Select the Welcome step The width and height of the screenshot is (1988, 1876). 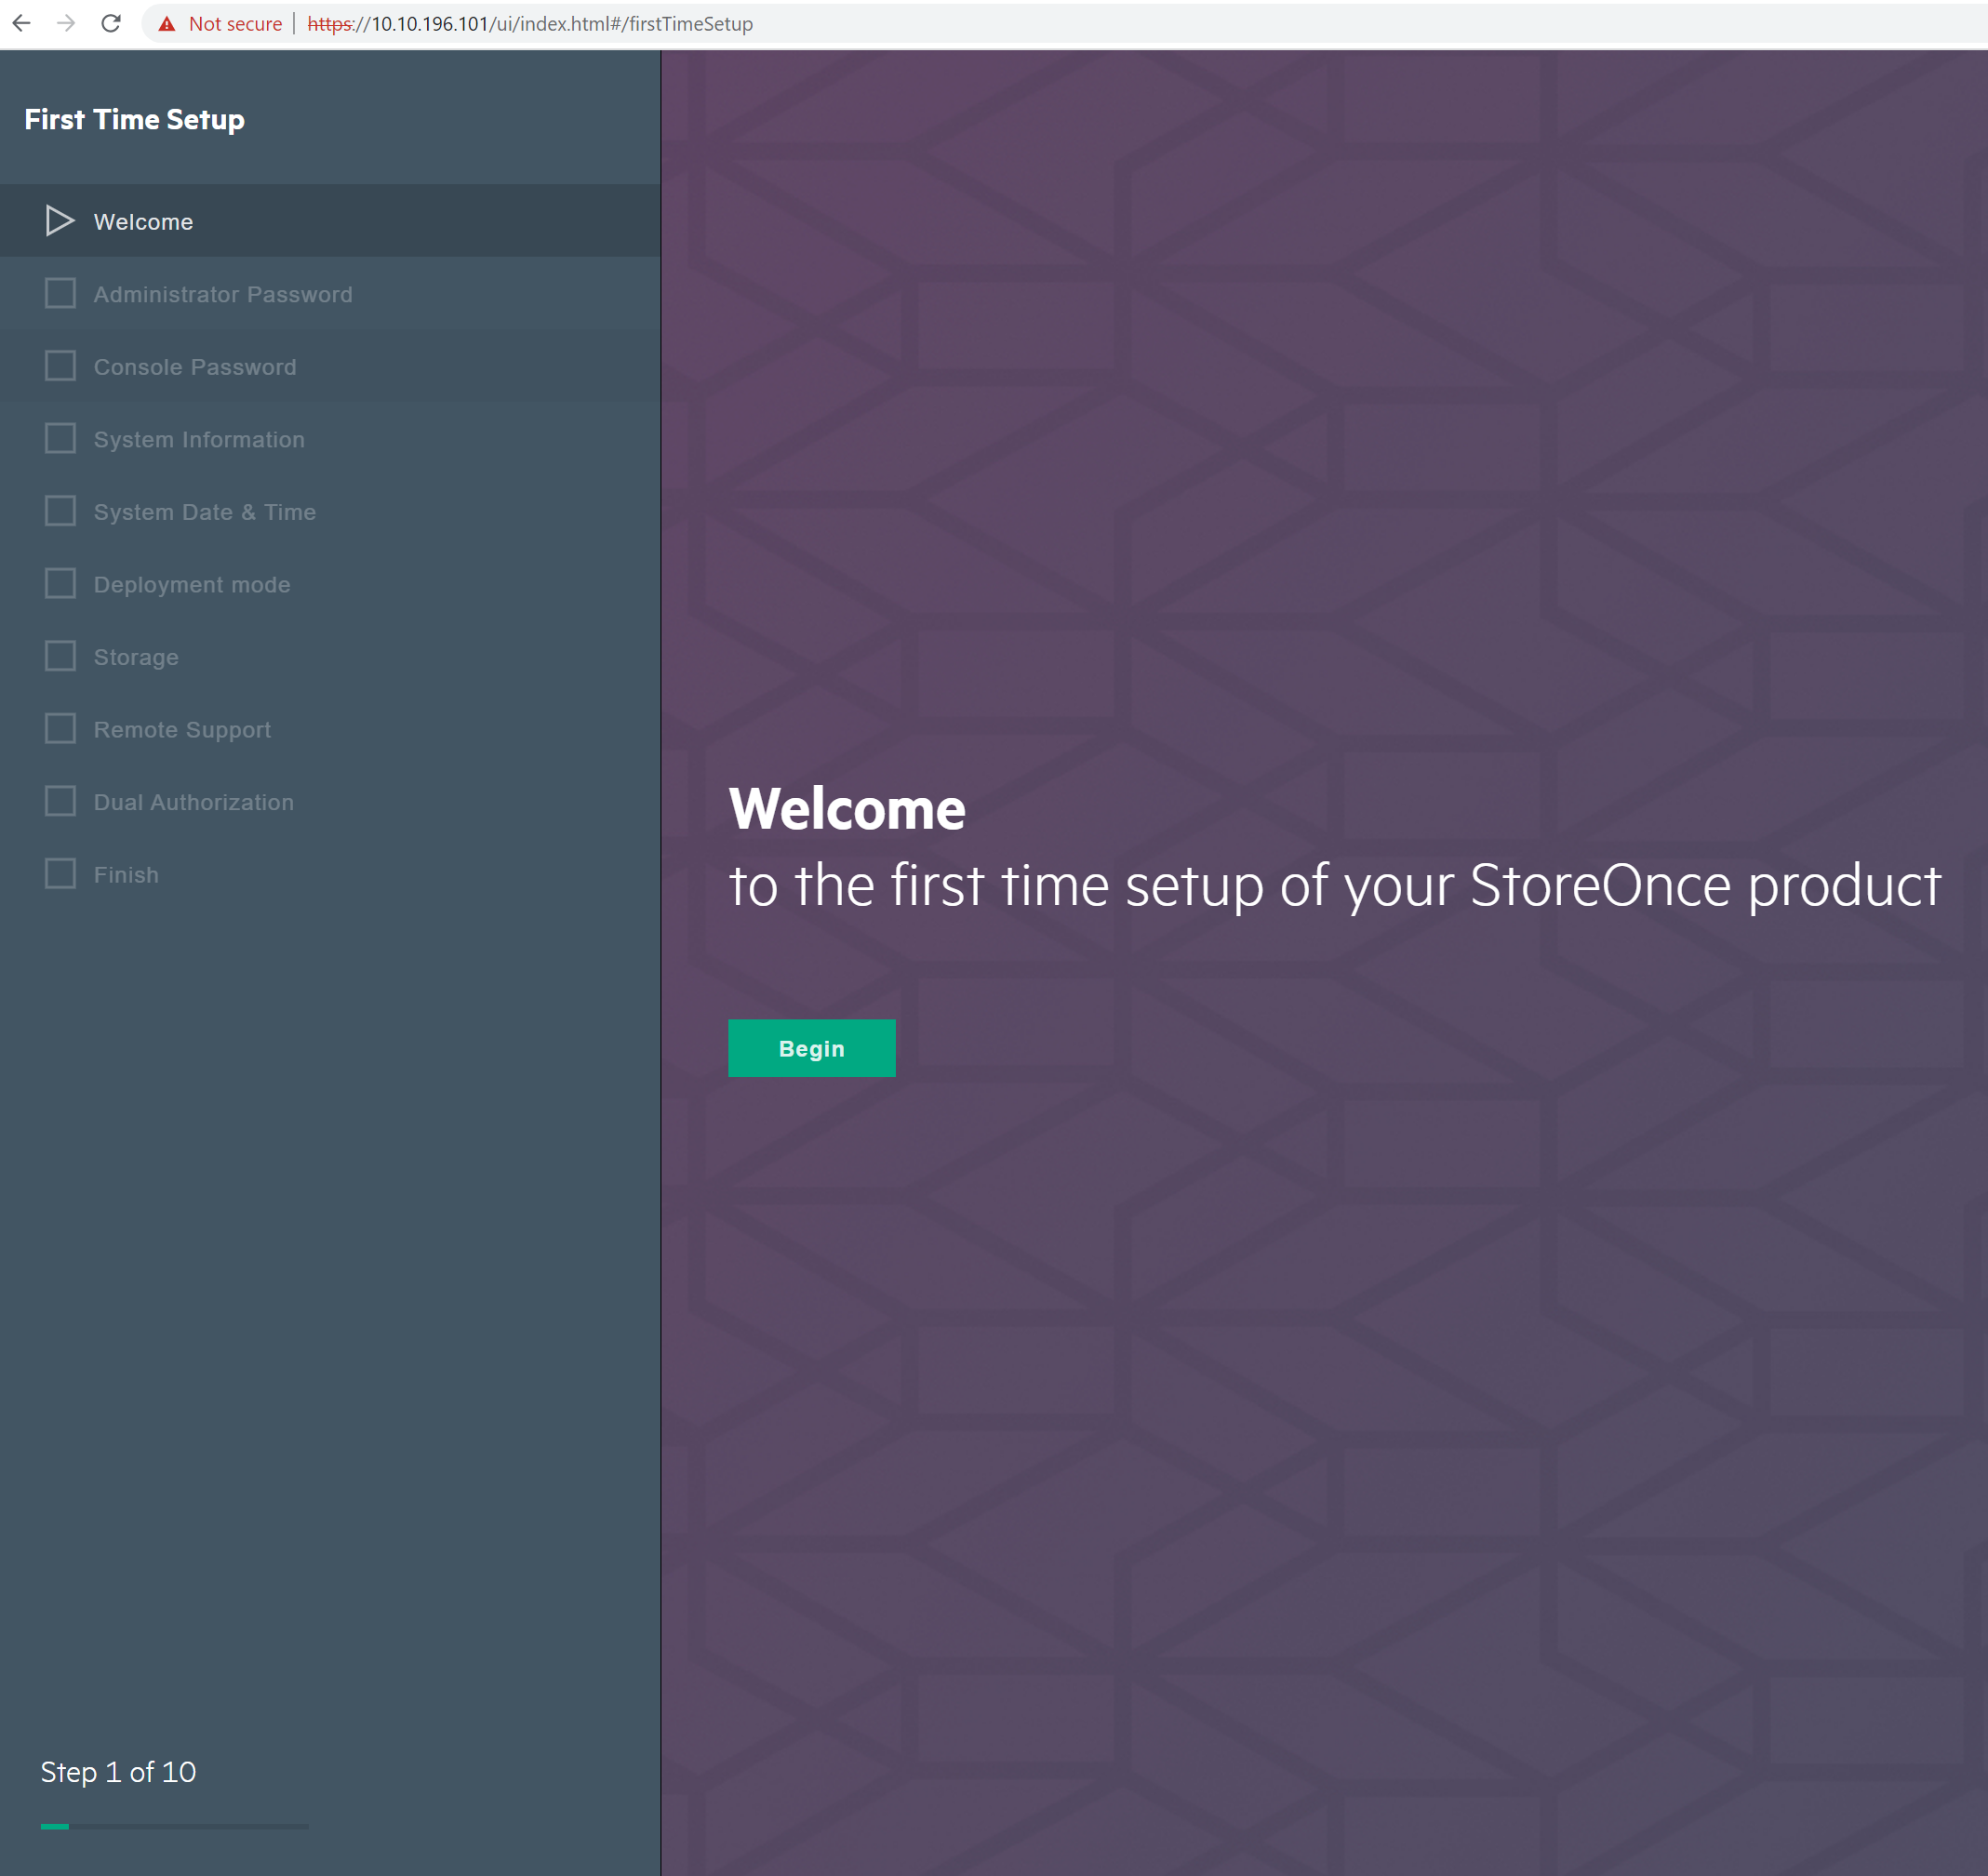[330, 221]
